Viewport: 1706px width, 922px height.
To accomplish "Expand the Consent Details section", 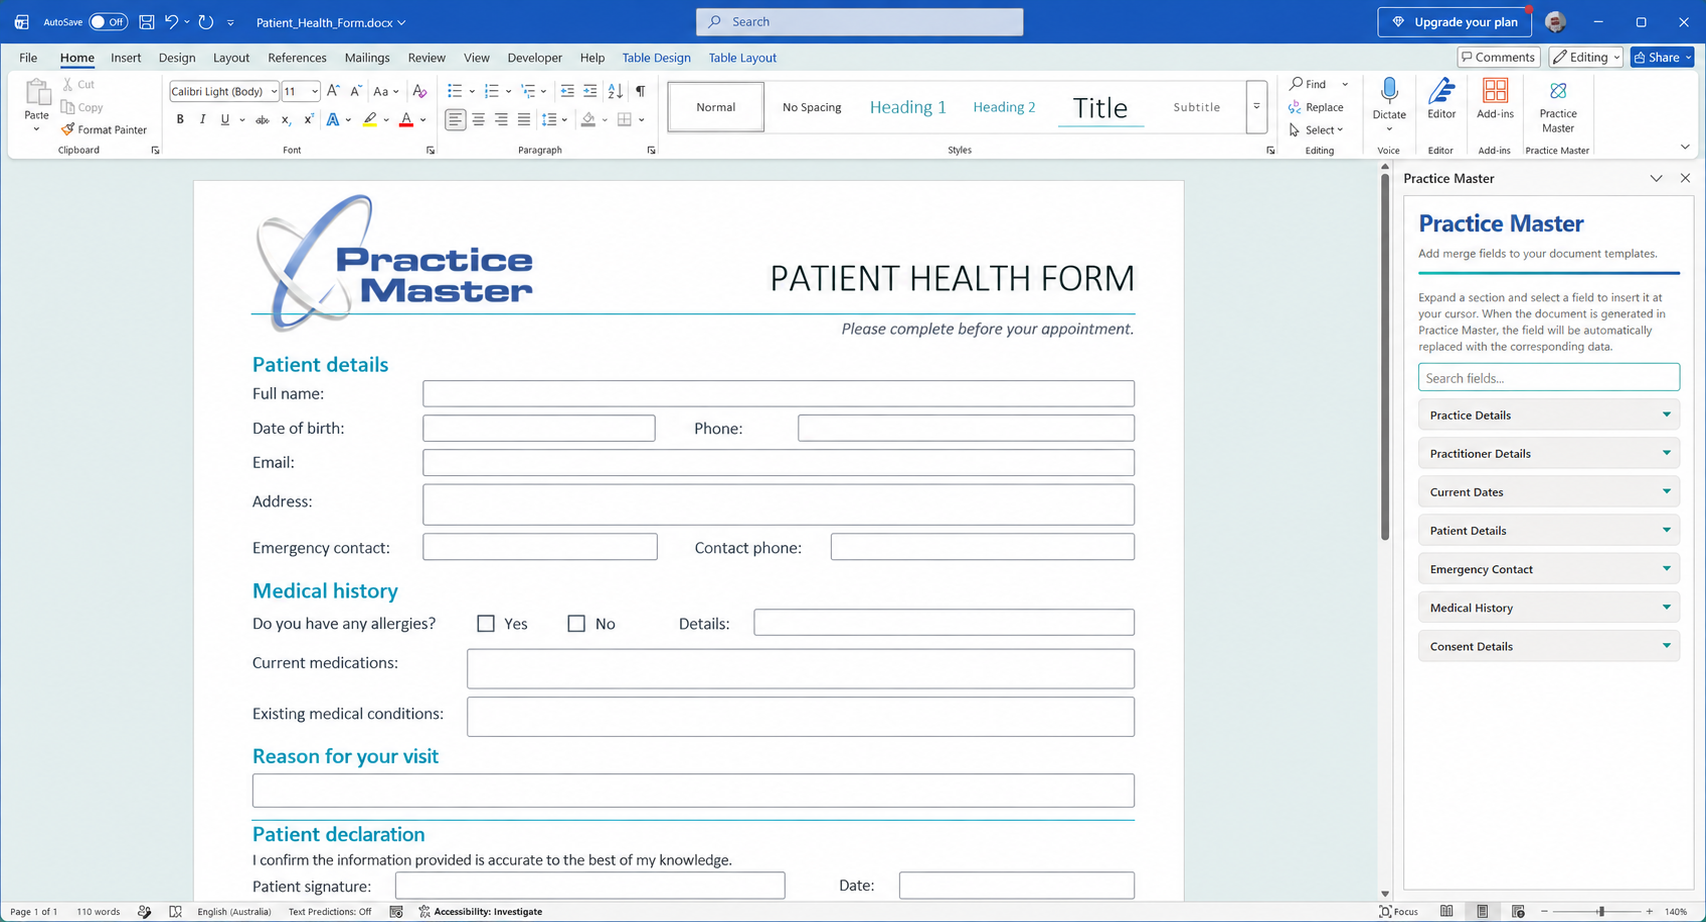I will point(1548,646).
